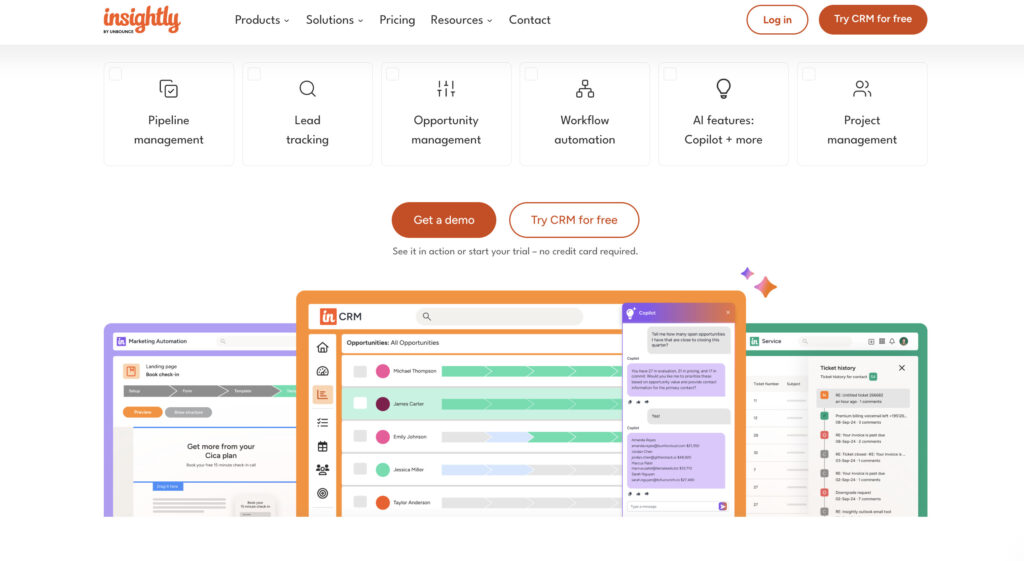The height and width of the screenshot is (561, 1024).
Task: Tick the Pipeline management card checkbox
Action: click(116, 74)
